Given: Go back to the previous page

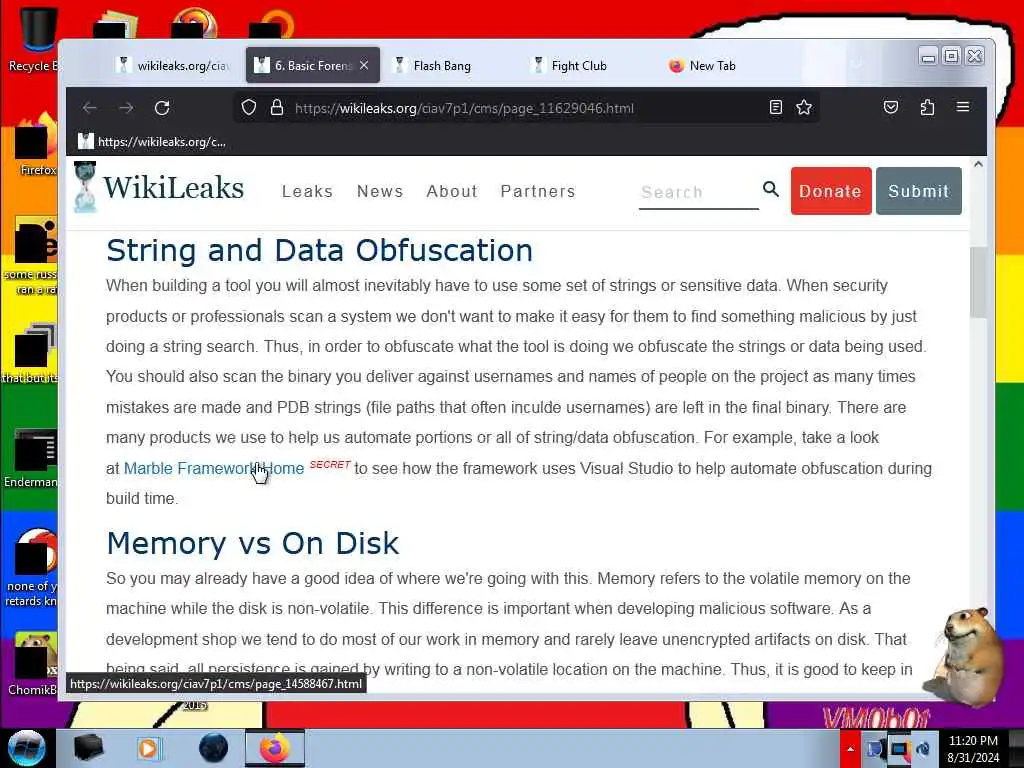Looking at the screenshot, I should click(x=90, y=108).
